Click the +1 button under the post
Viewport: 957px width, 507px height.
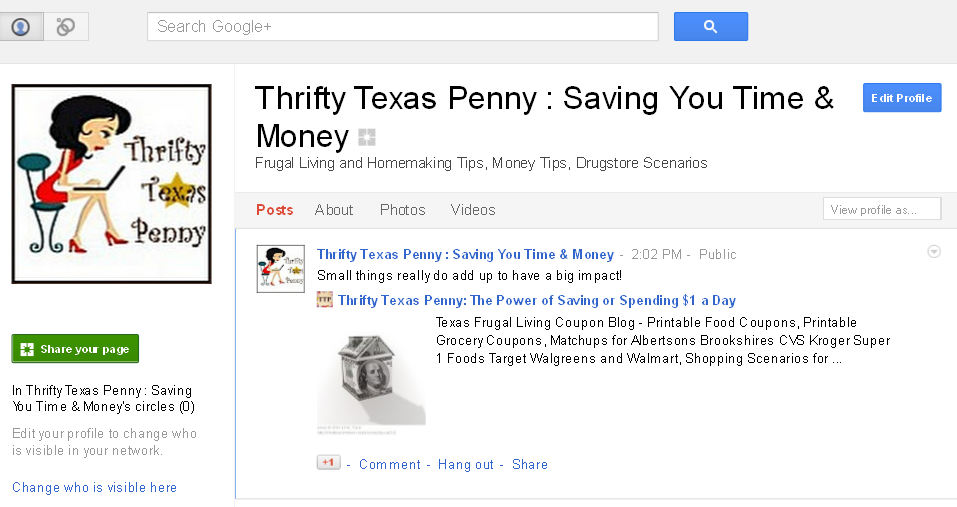[x=328, y=463]
